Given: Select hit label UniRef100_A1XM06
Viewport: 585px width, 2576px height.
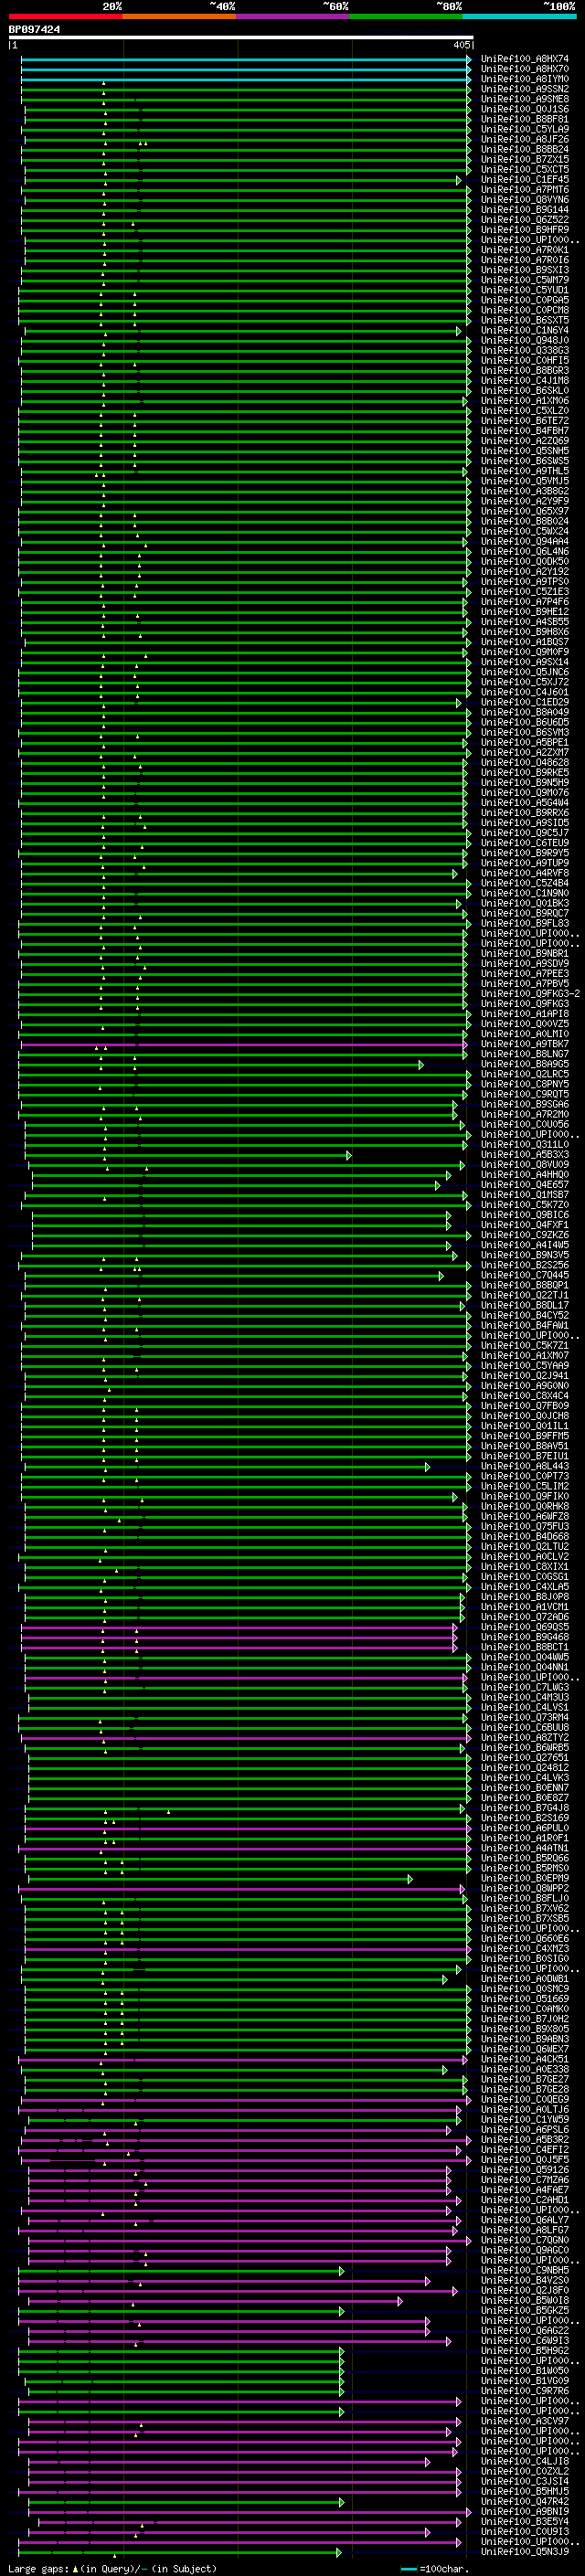Looking at the screenshot, I should (x=525, y=401).
